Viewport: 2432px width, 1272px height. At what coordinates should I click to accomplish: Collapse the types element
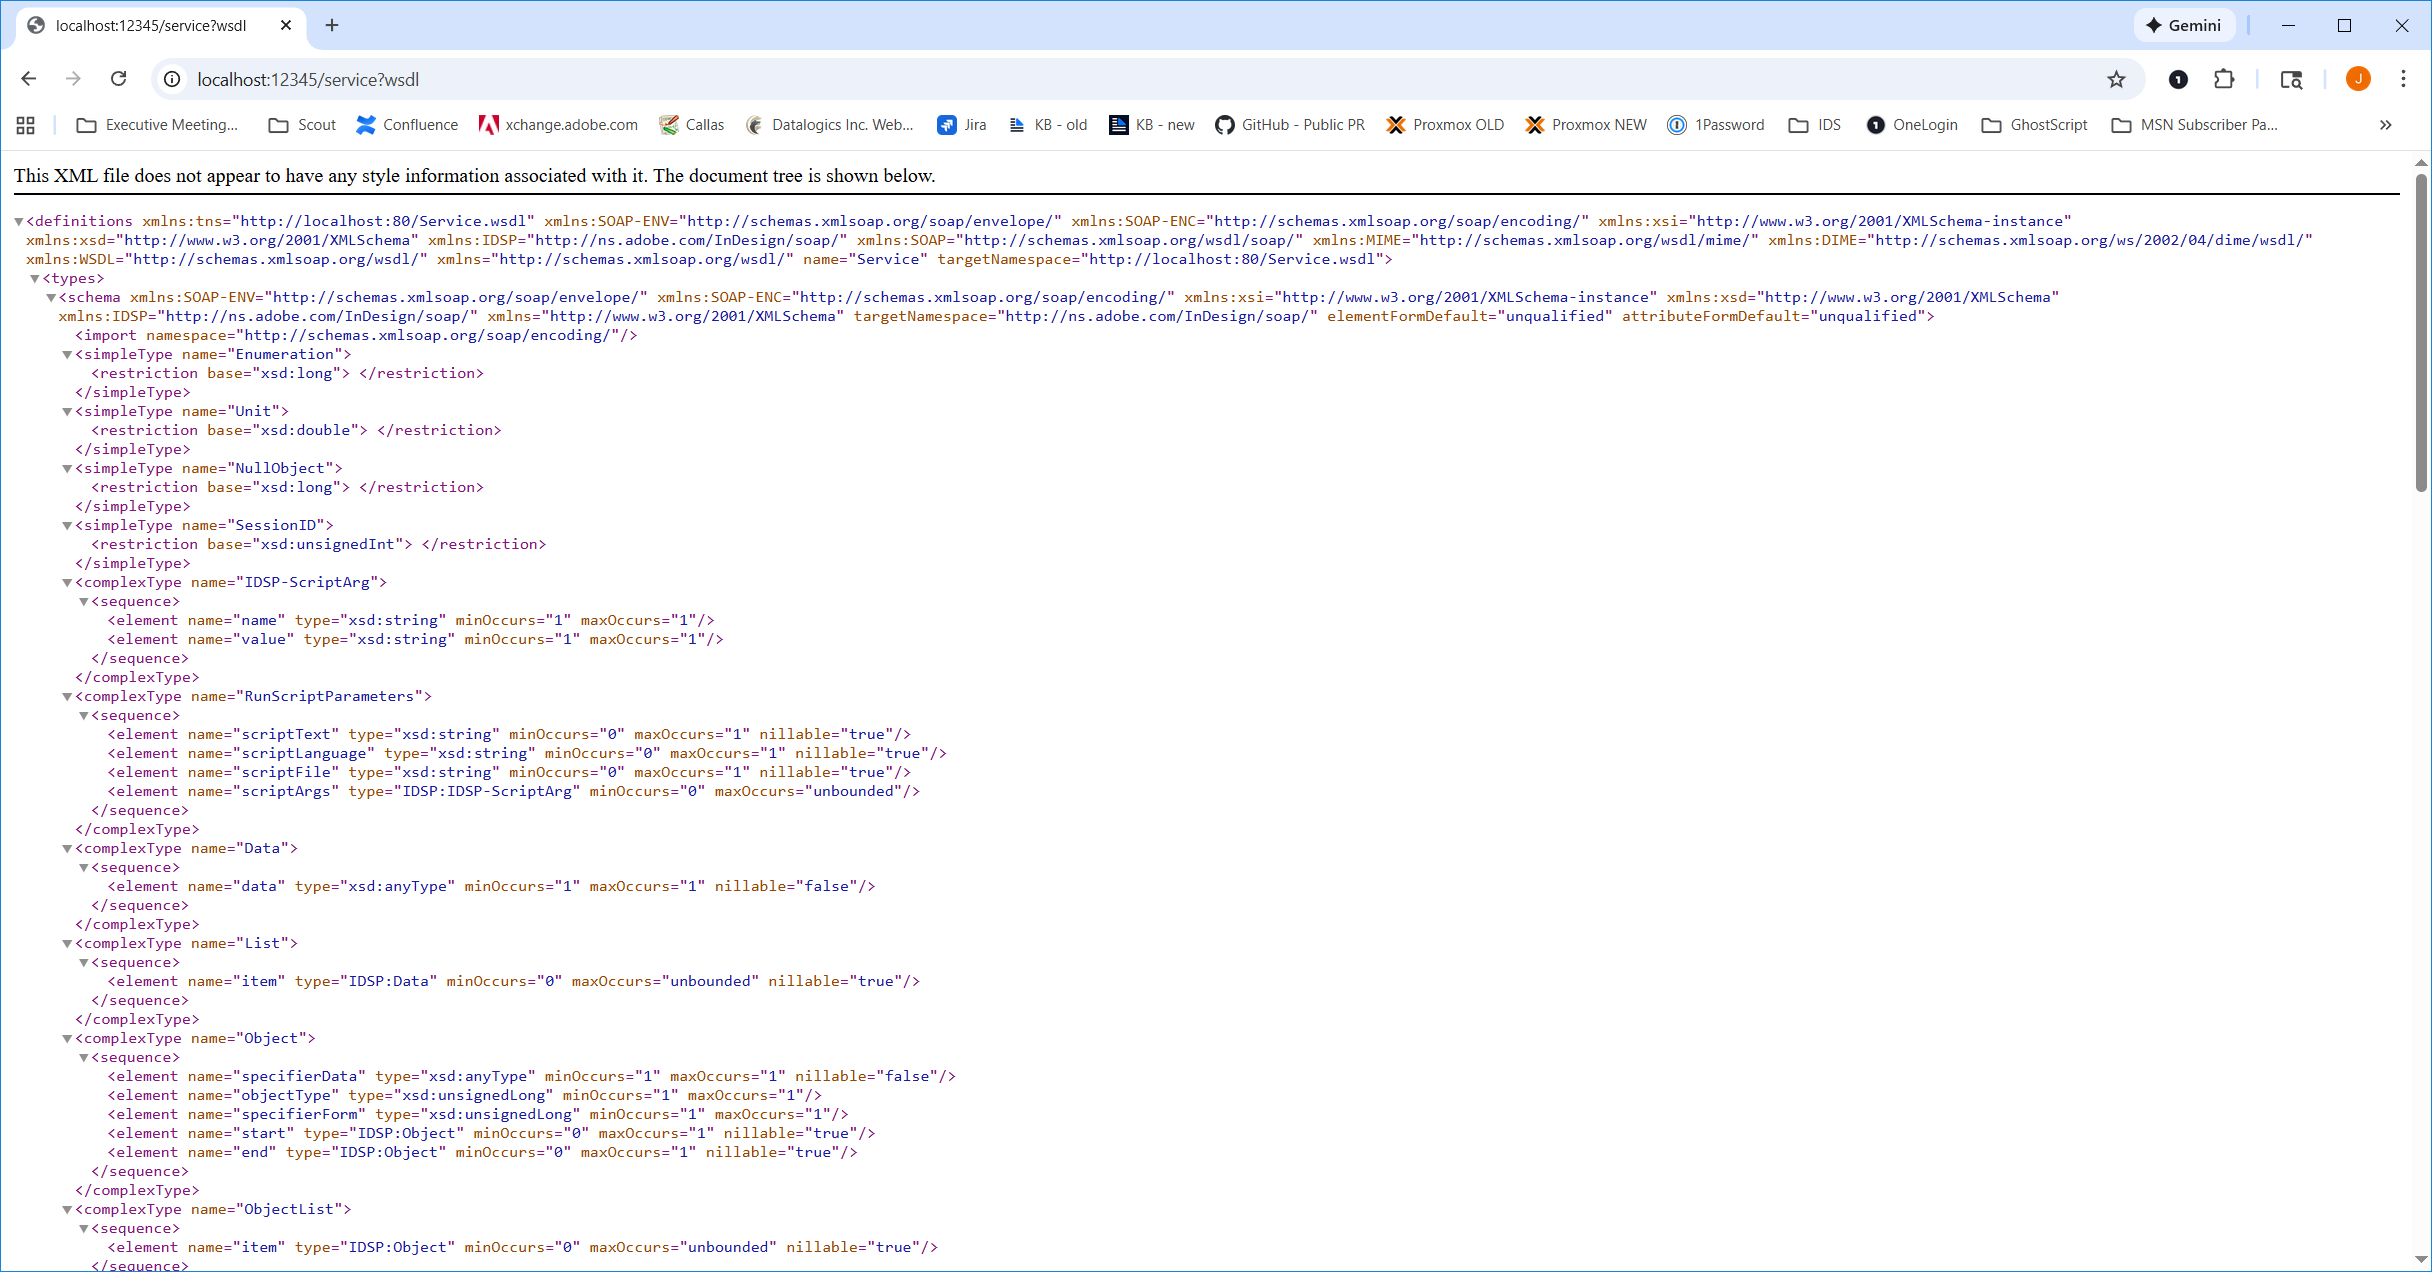34,279
